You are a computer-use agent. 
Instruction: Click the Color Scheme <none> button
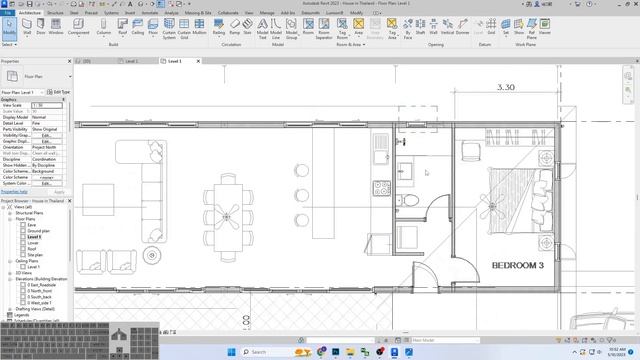tap(47, 178)
